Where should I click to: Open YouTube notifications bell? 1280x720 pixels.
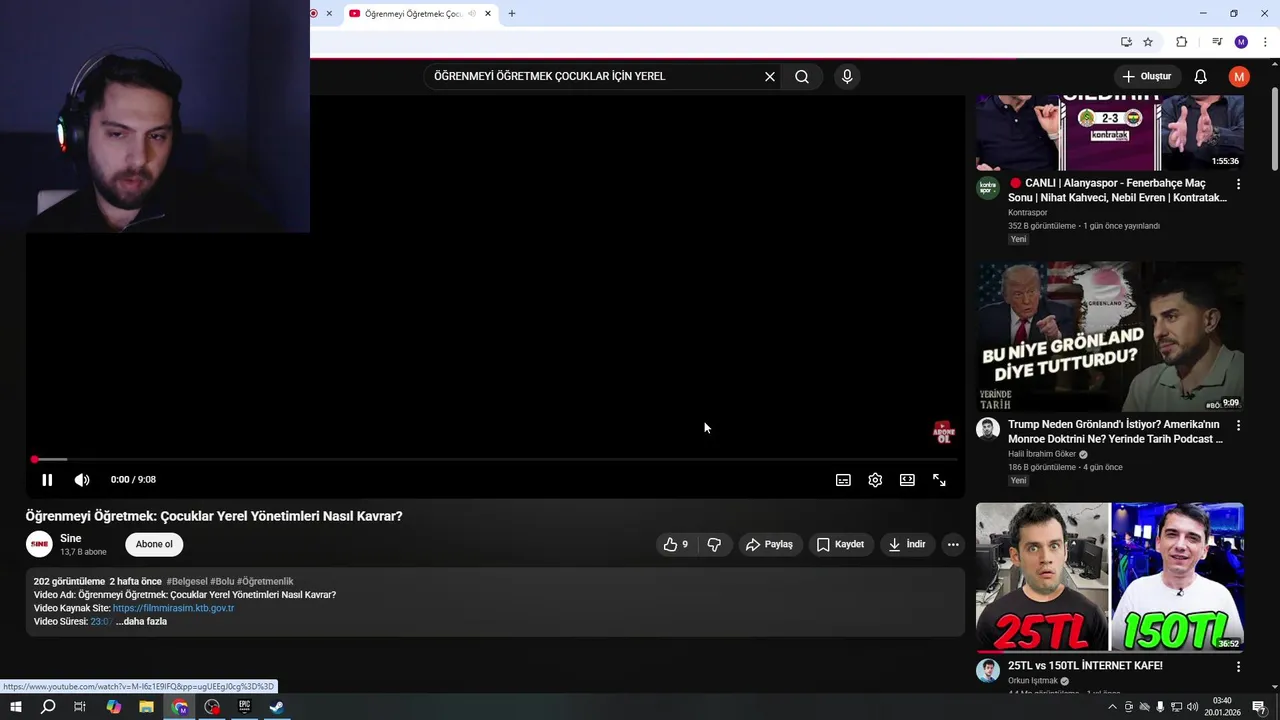(x=1201, y=76)
